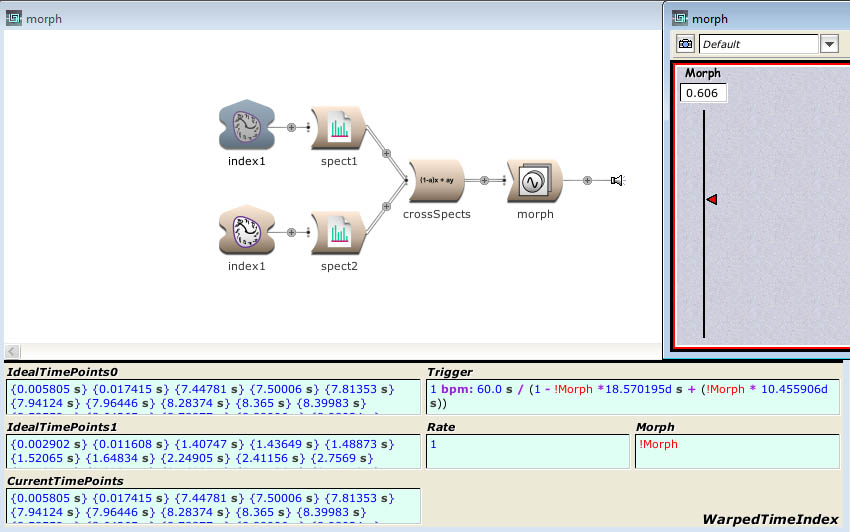This screenshot has height=532, width=850.
Task: Click the Morph value field showing 0.606
Action: point(703,93)
